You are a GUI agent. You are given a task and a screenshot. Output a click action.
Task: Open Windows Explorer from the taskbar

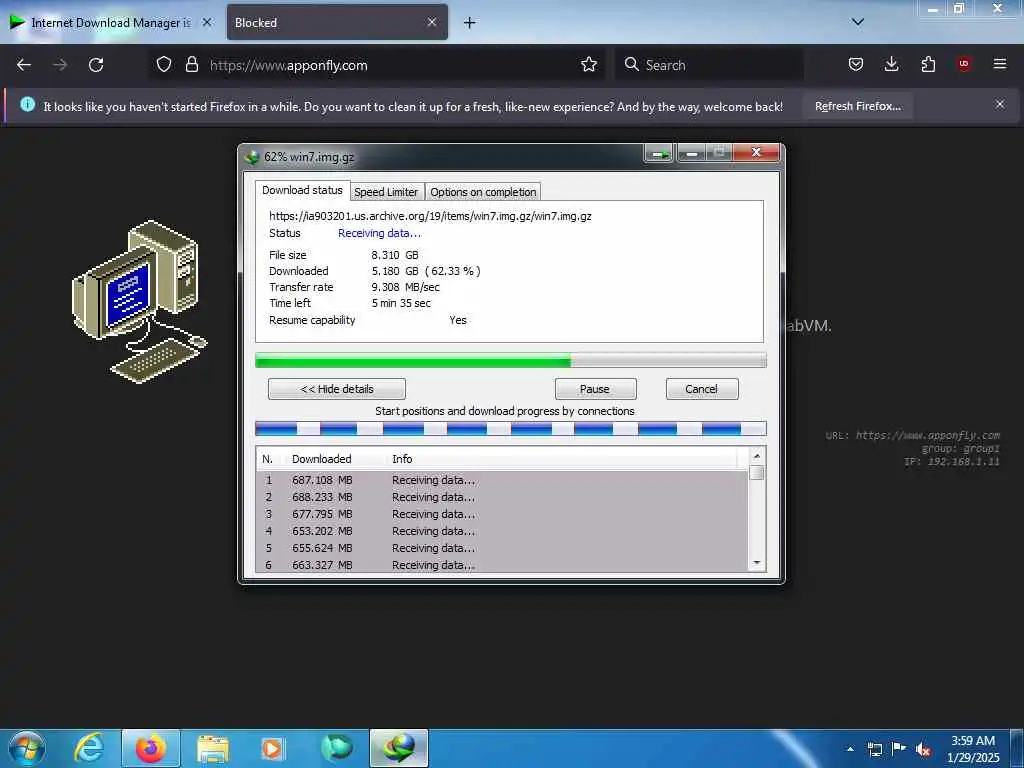tap(213, 749)
